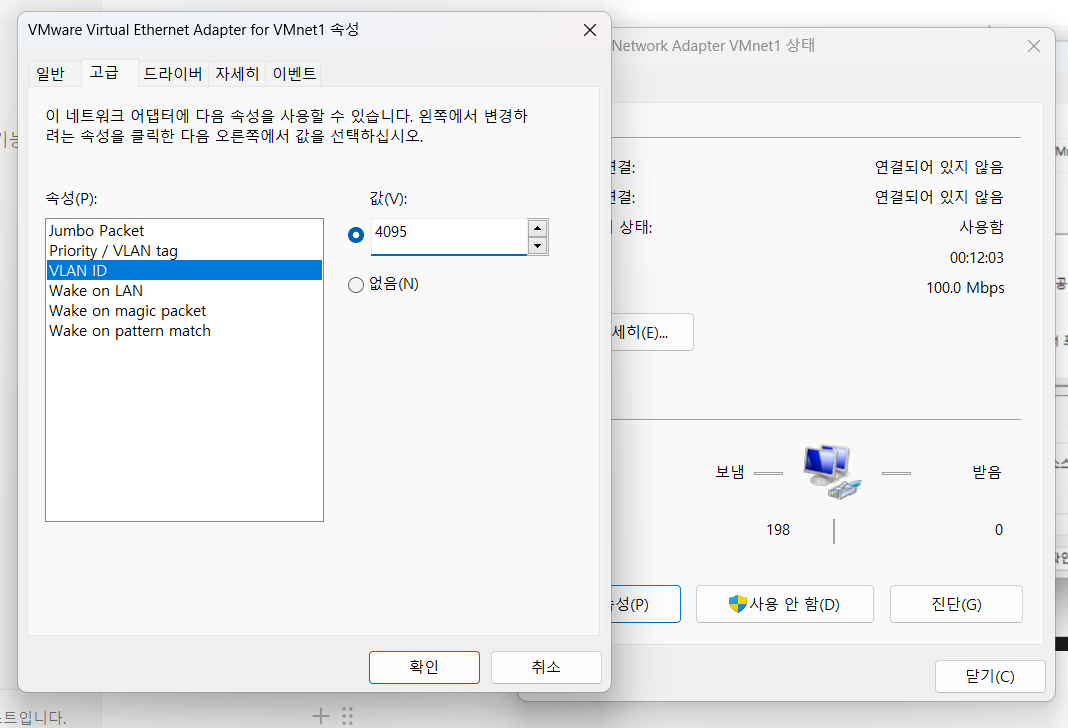Click the 보냄 label in status window
The width and height of the screenshot is (1068, 728).
pos(729,472)
